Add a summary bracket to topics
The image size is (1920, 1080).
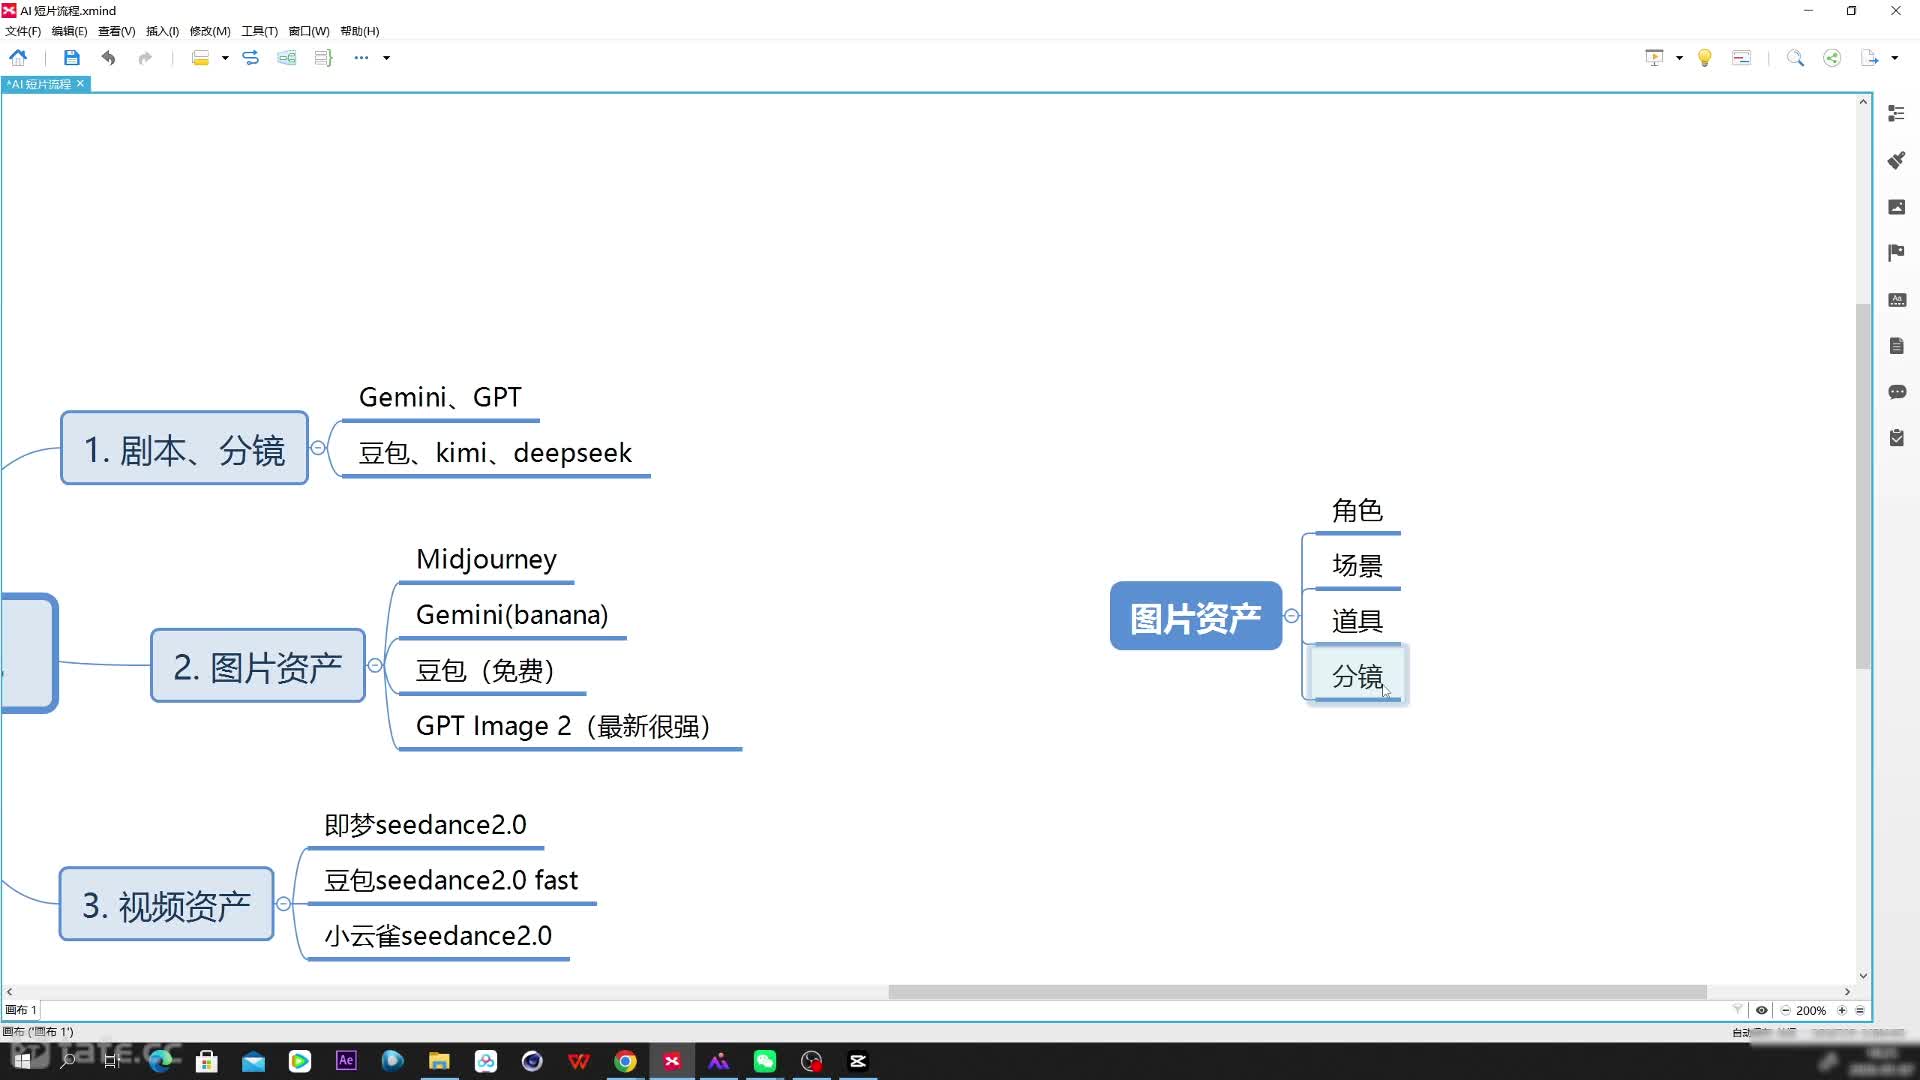(x=323, y=58)
